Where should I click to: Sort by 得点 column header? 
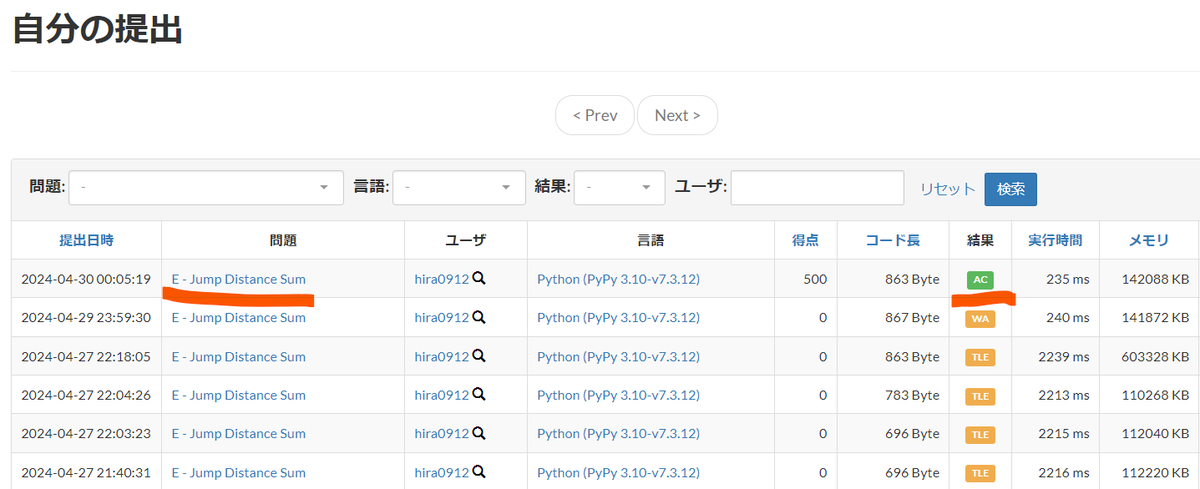coord(805,240)
